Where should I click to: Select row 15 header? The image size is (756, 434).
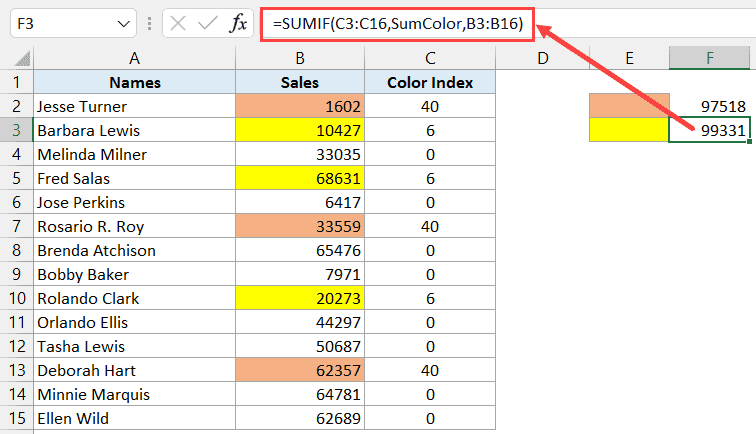coord(16,418)
